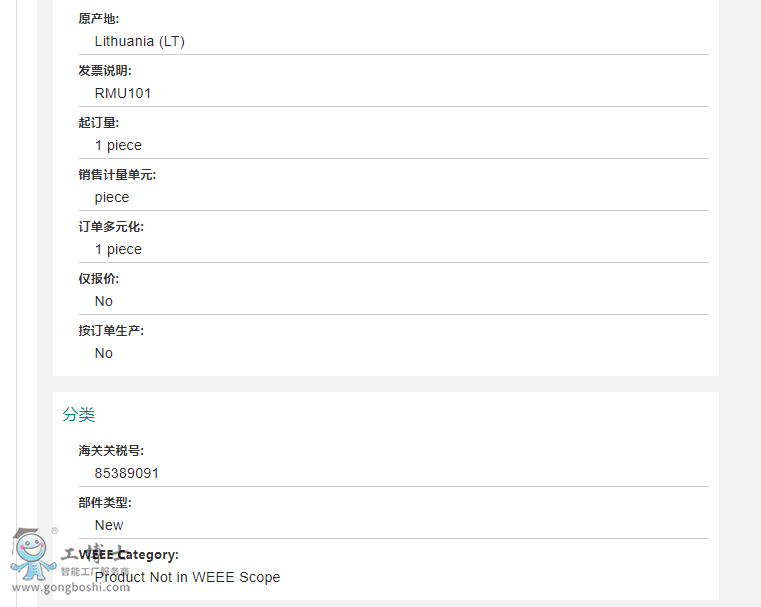Click the 原产地 field label
Screen dimensions: 761x607
99,19
